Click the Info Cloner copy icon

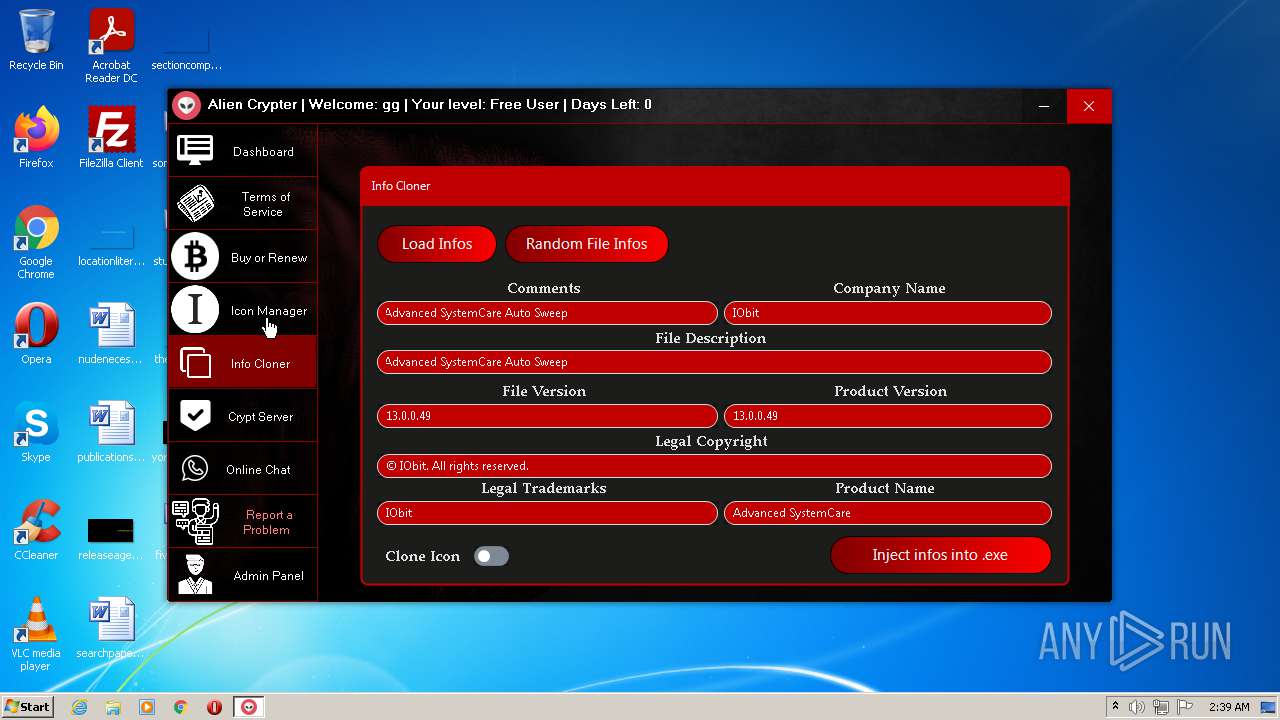[195, 363]
